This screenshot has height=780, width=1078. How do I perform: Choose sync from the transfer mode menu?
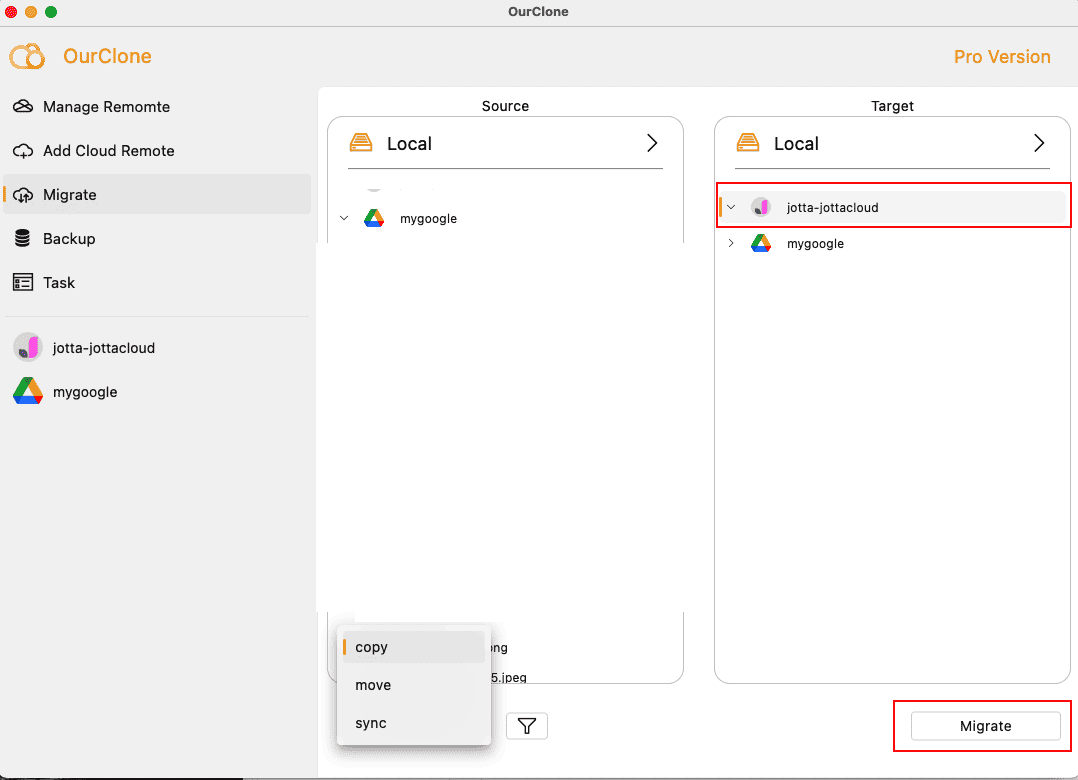click(x=369, y=723)
